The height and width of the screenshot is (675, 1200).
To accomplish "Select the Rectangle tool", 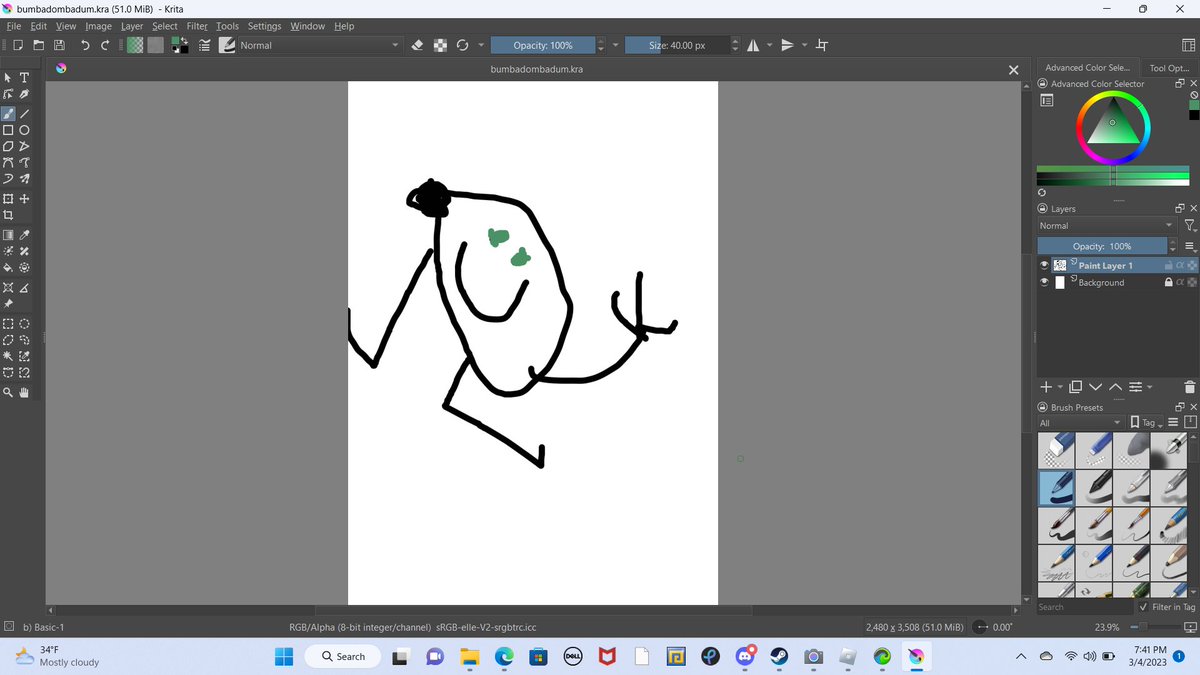I will click(x=9, y=130).
